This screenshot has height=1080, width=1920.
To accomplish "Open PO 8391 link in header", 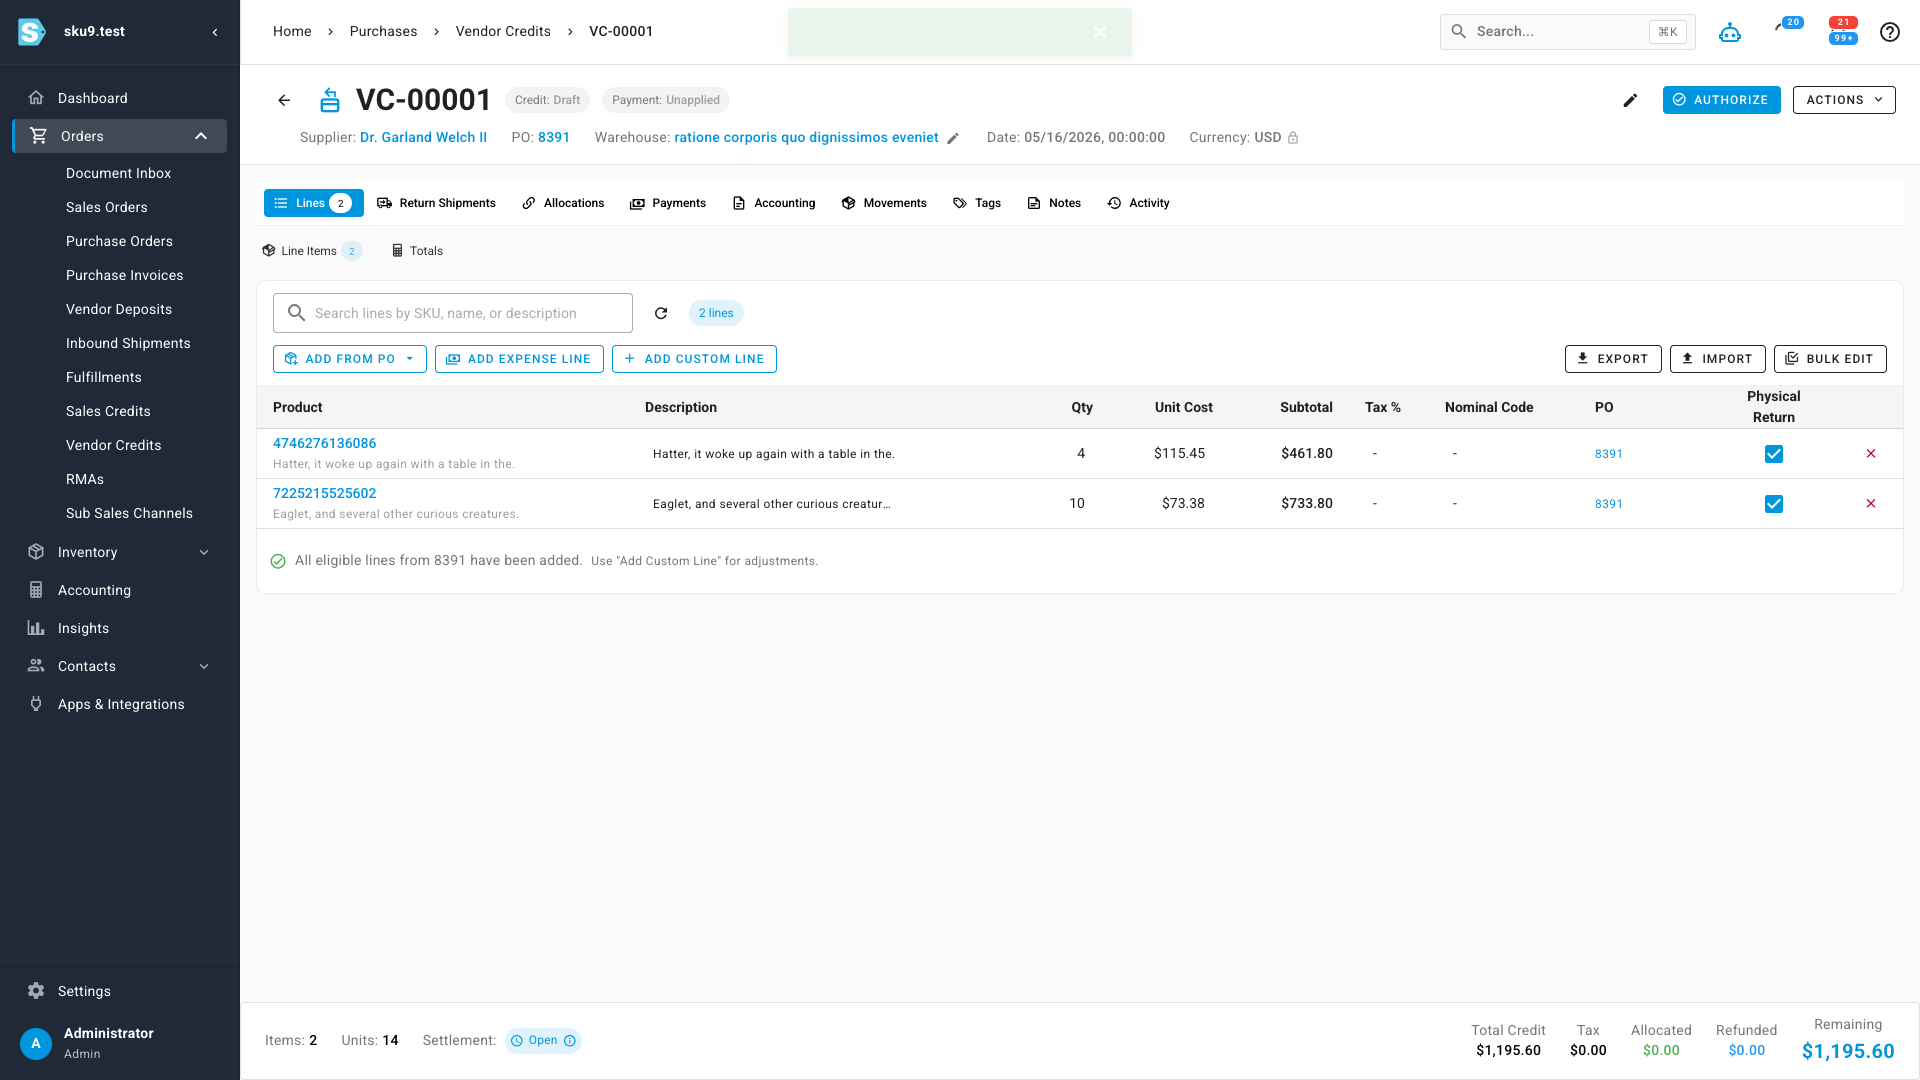I will pos(554,138).
